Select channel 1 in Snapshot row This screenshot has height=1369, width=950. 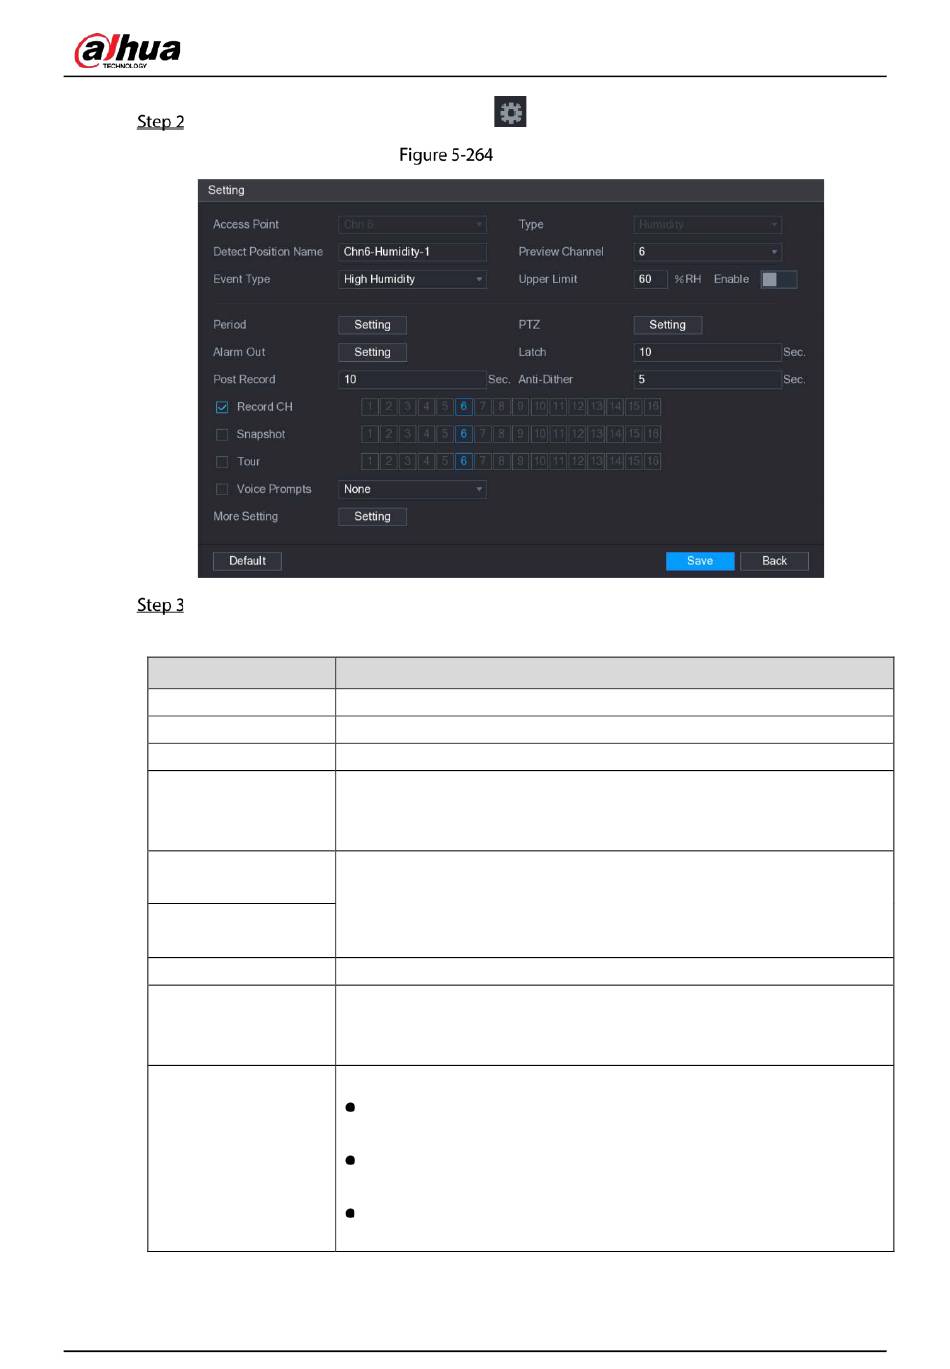pyautogui.click(x=370, y=434)
